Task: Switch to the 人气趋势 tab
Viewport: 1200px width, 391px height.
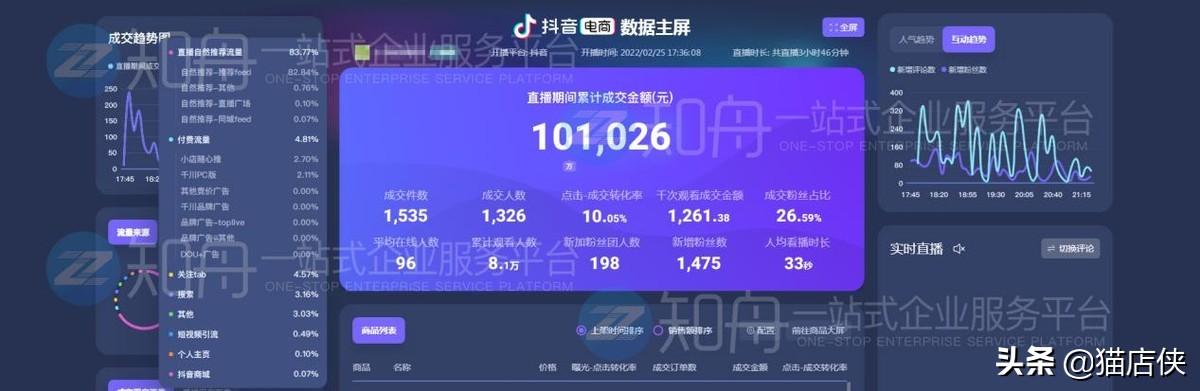Action: pos(916,40)
